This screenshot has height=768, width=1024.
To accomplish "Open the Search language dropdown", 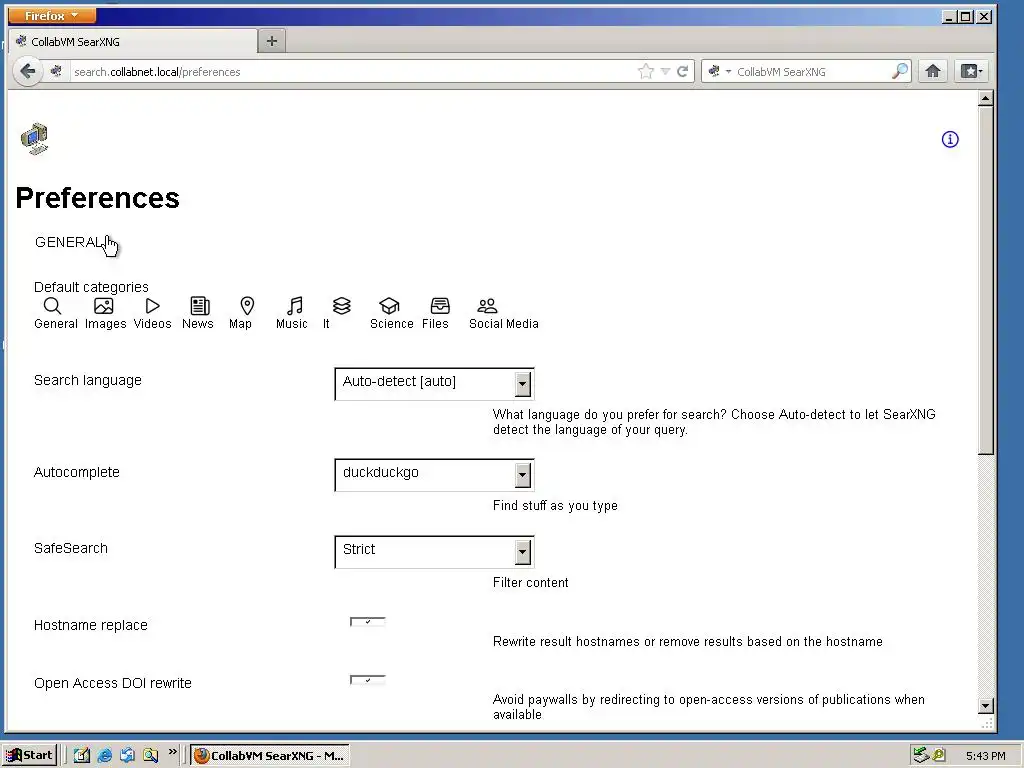I will (x=434, y=384).
